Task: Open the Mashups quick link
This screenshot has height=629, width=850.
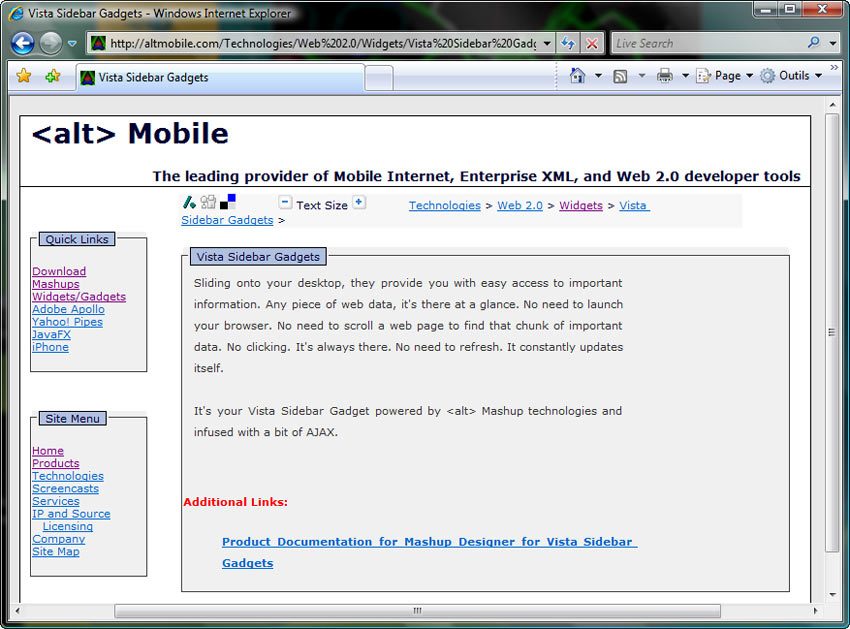Action: [56, 284]
